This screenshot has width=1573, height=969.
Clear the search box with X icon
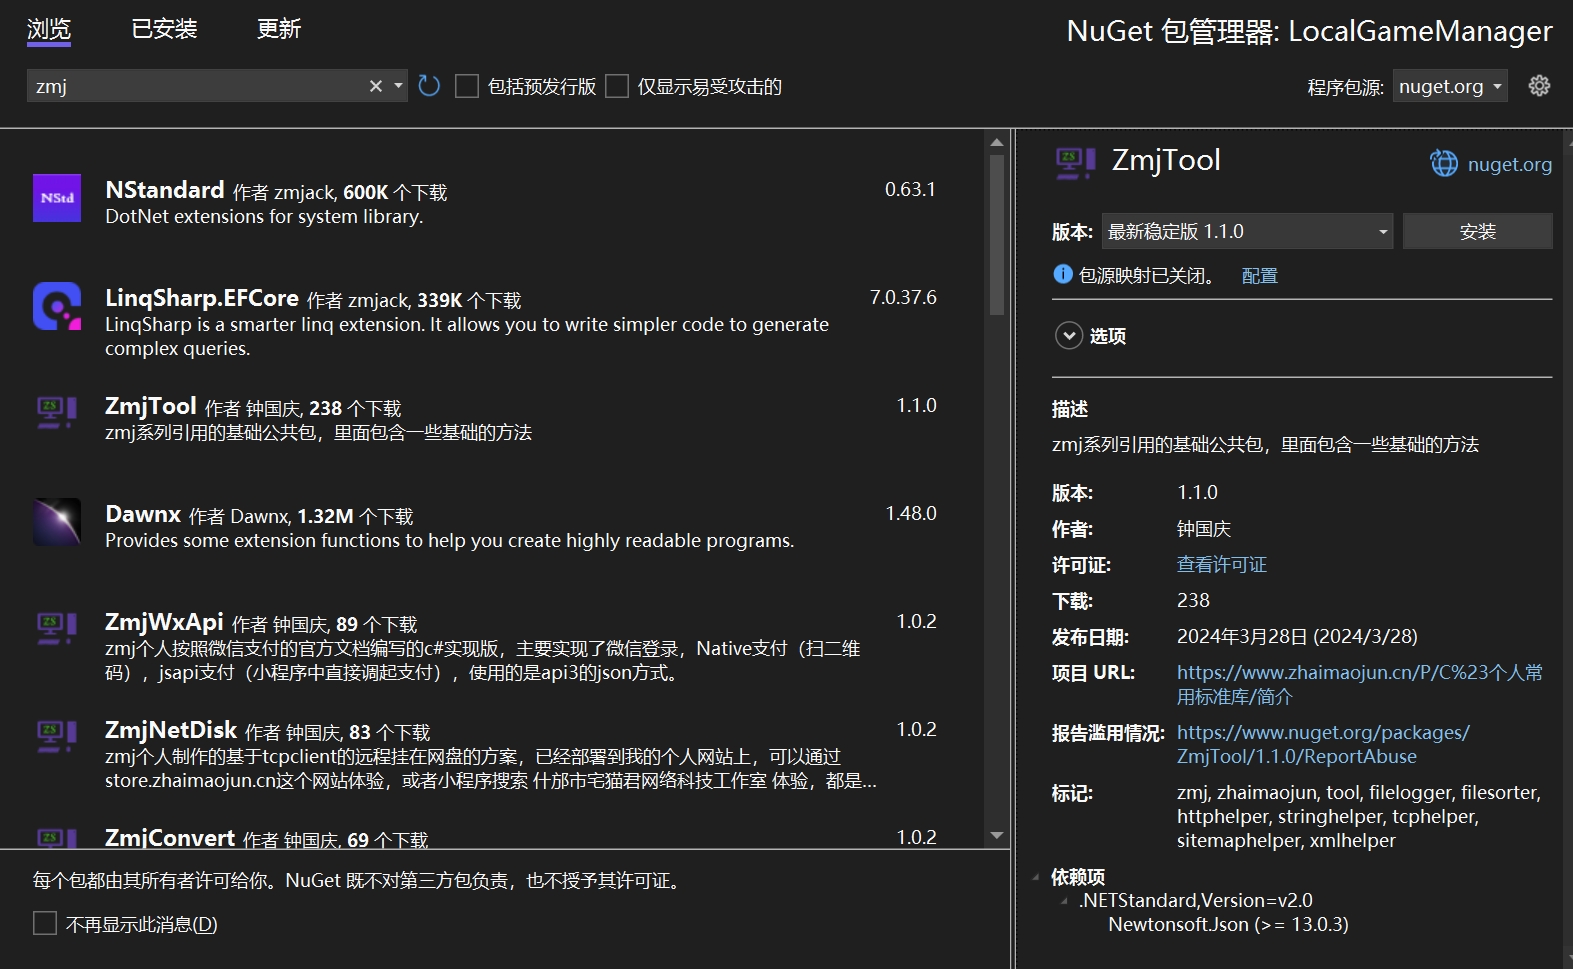376,86
